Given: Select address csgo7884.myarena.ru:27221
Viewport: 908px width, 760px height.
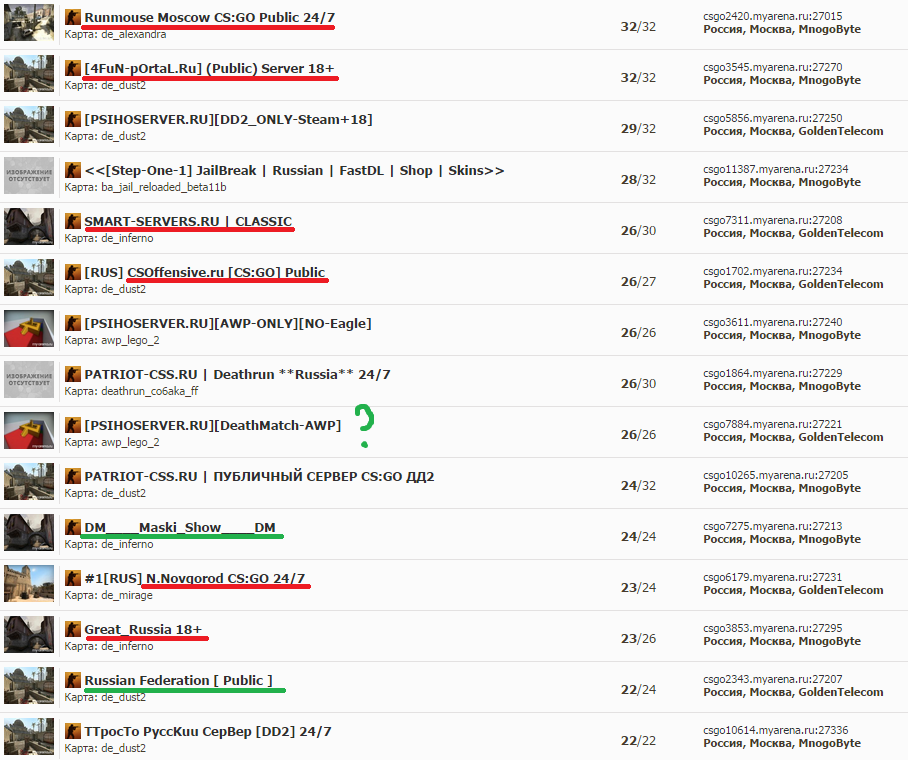Looking at the screenshot, I should (x=772, y=424).
